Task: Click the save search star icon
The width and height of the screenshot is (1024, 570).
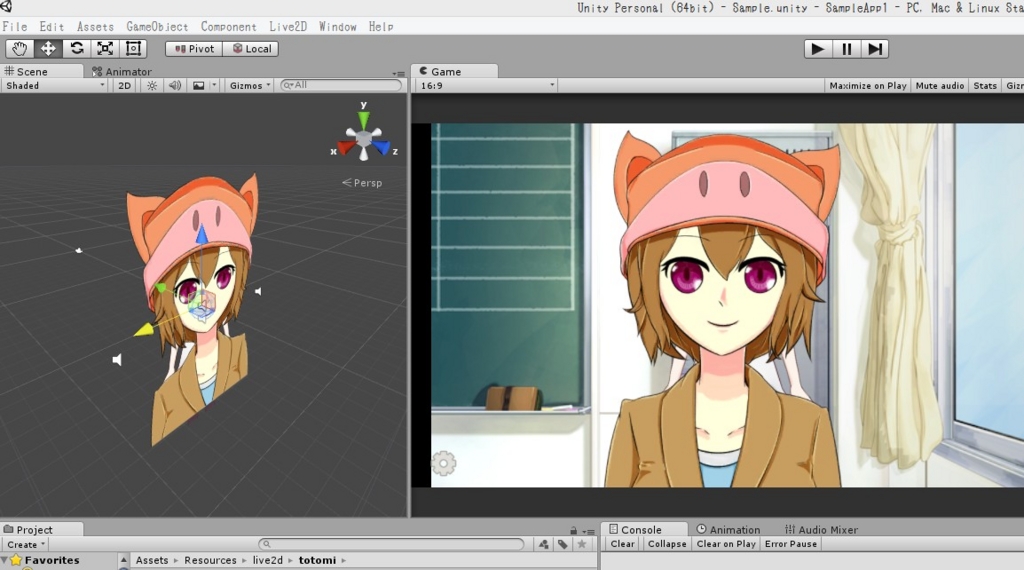Action: (x=581, y=544)
